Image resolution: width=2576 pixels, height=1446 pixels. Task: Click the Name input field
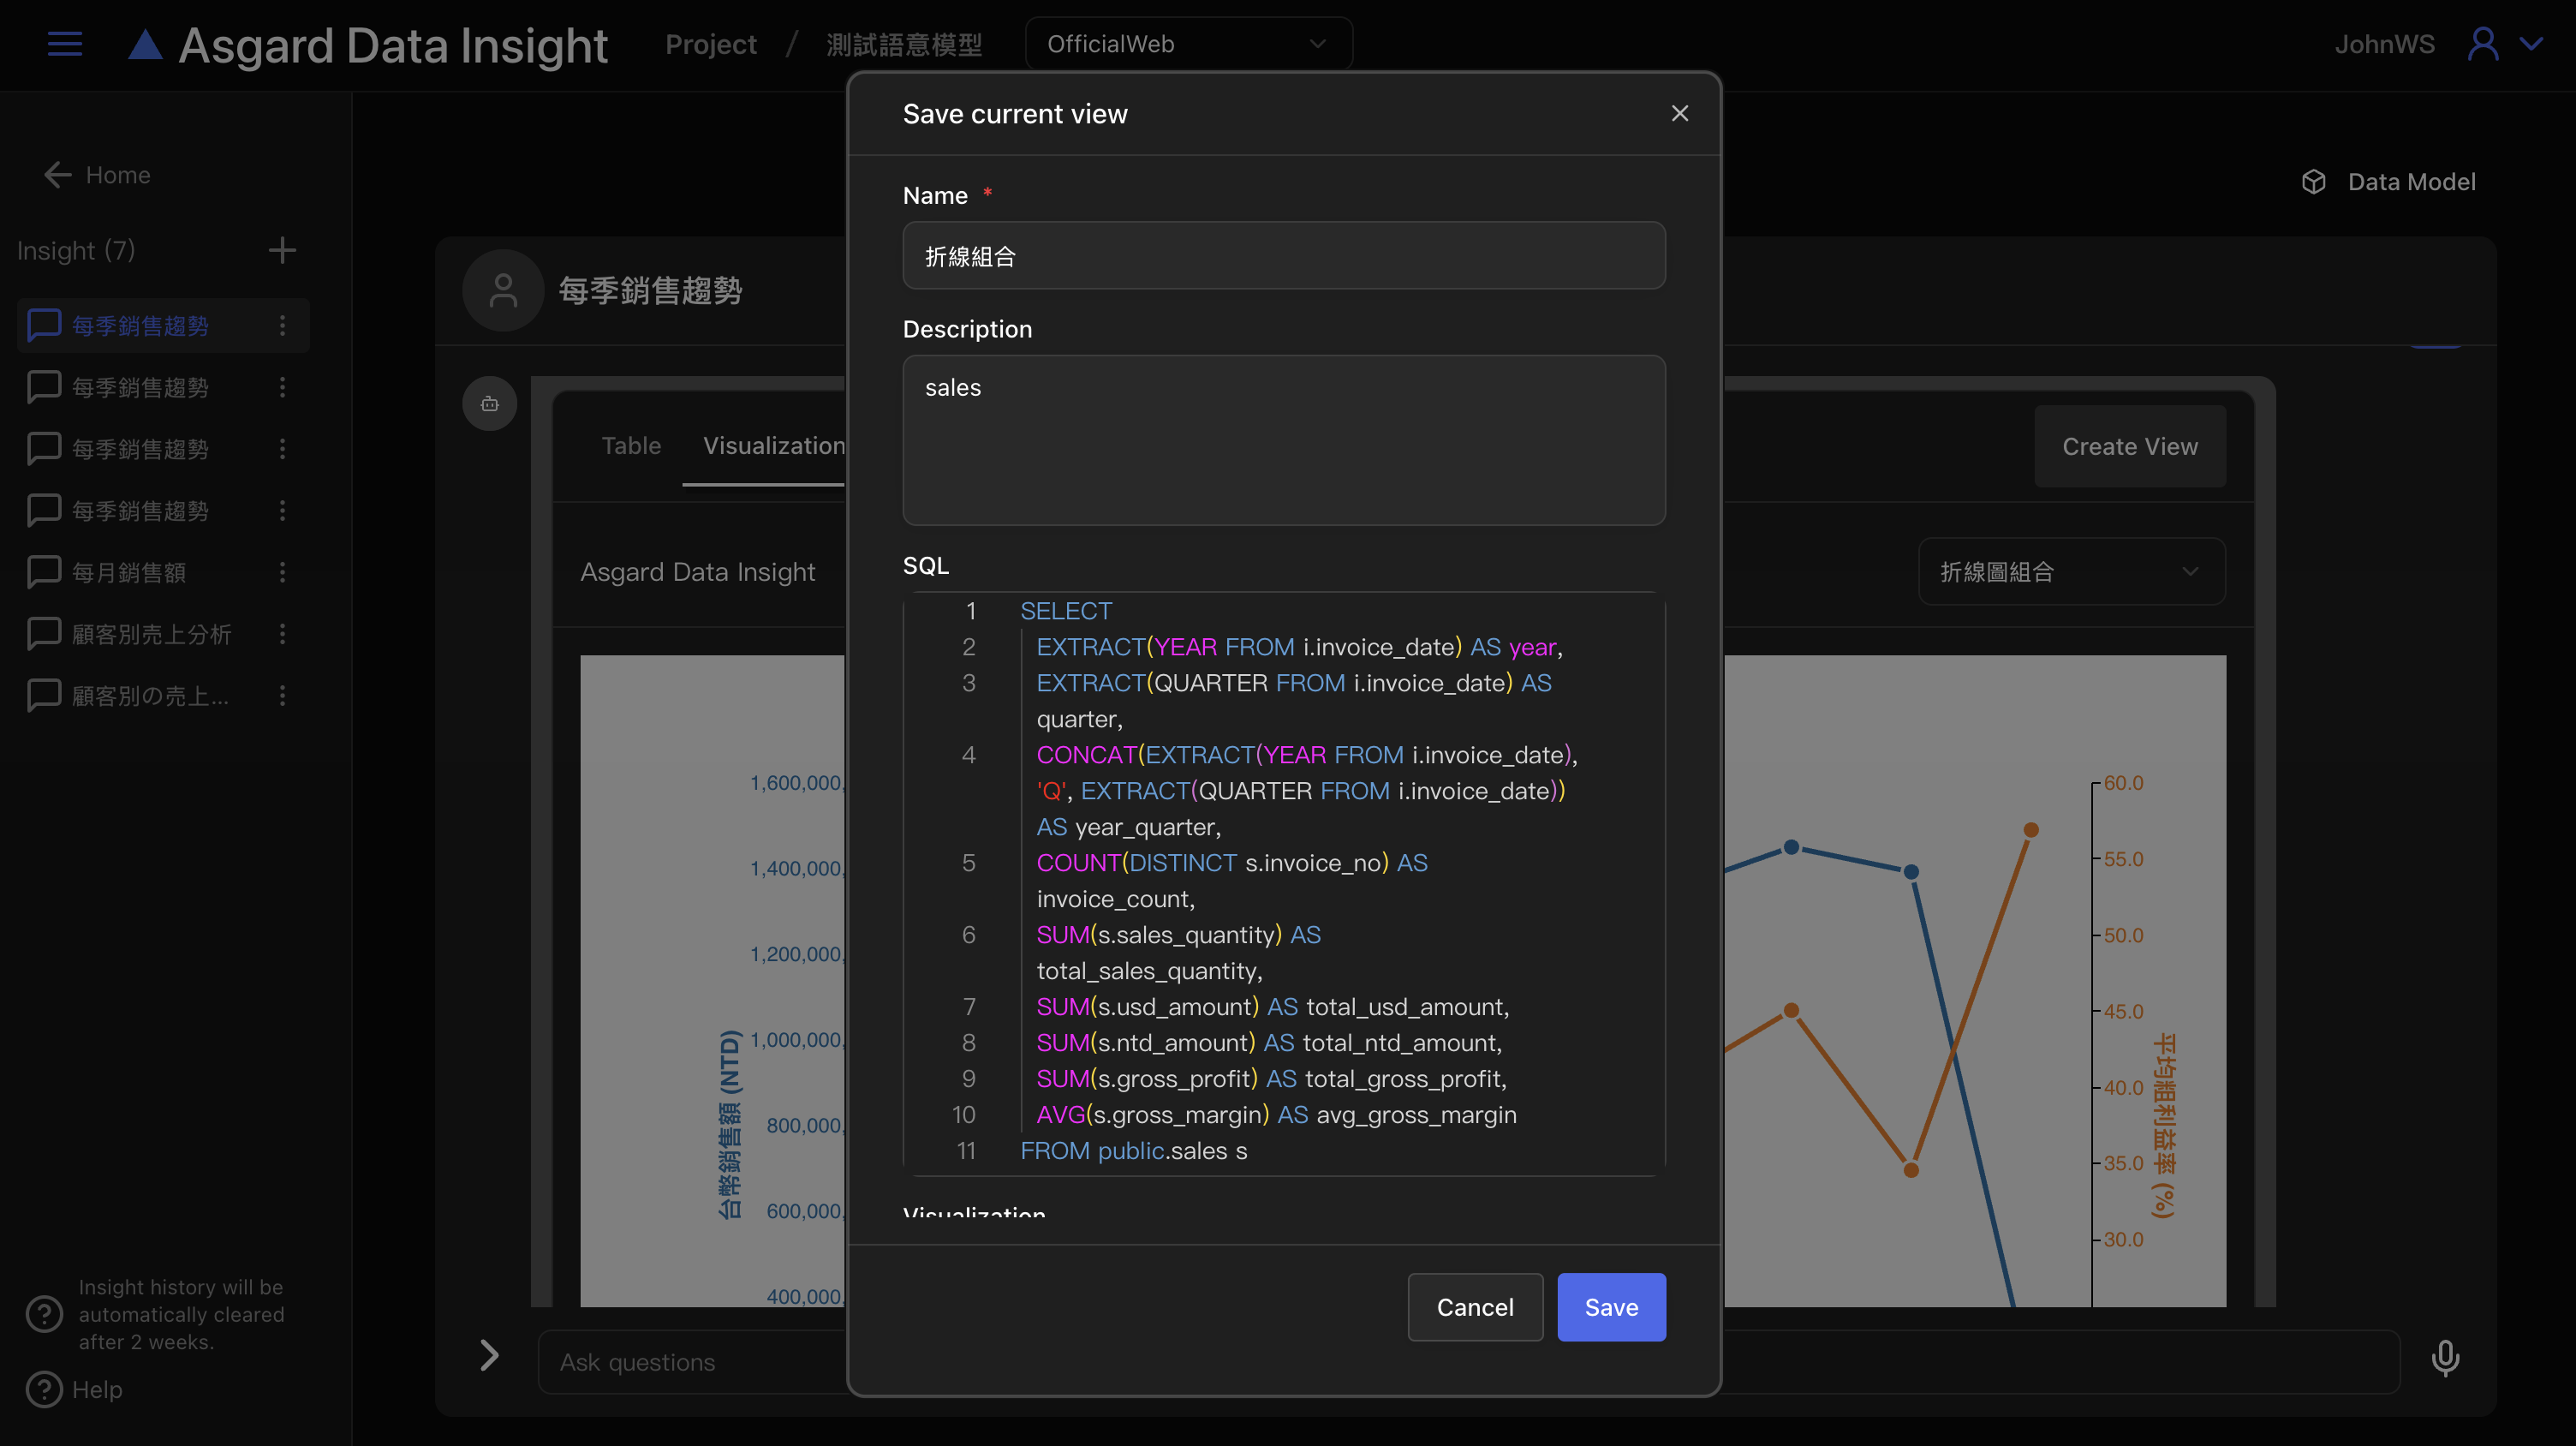pyautogui.click(x=1284, y=257)
